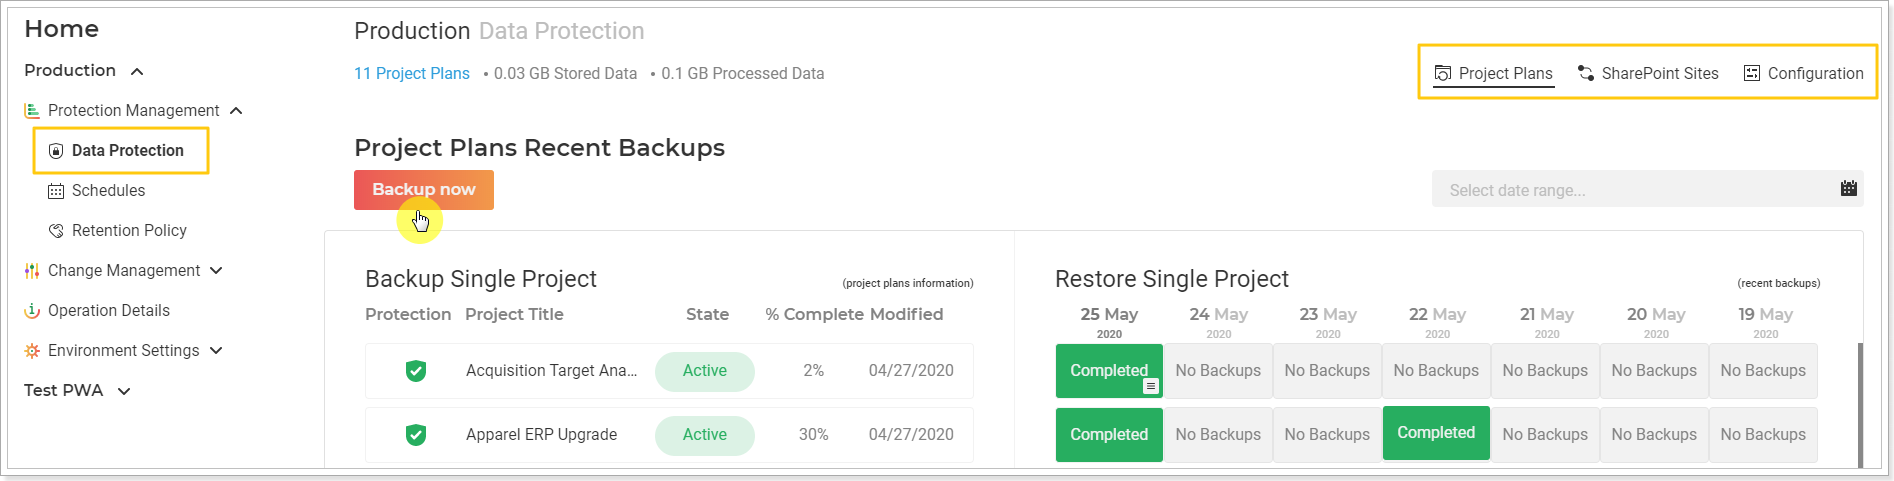Click the Select date range input field
This screenshot has height=481, width=1894.
[1648, 189]
